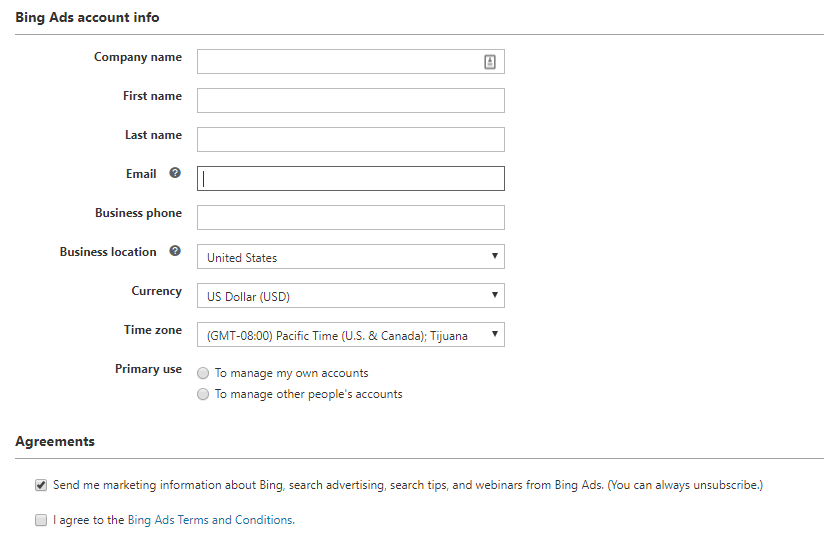The height and width of the screenshot is (533, 824).
Task: Click the Business location dropdown arrow
Action: coord(495,256)
